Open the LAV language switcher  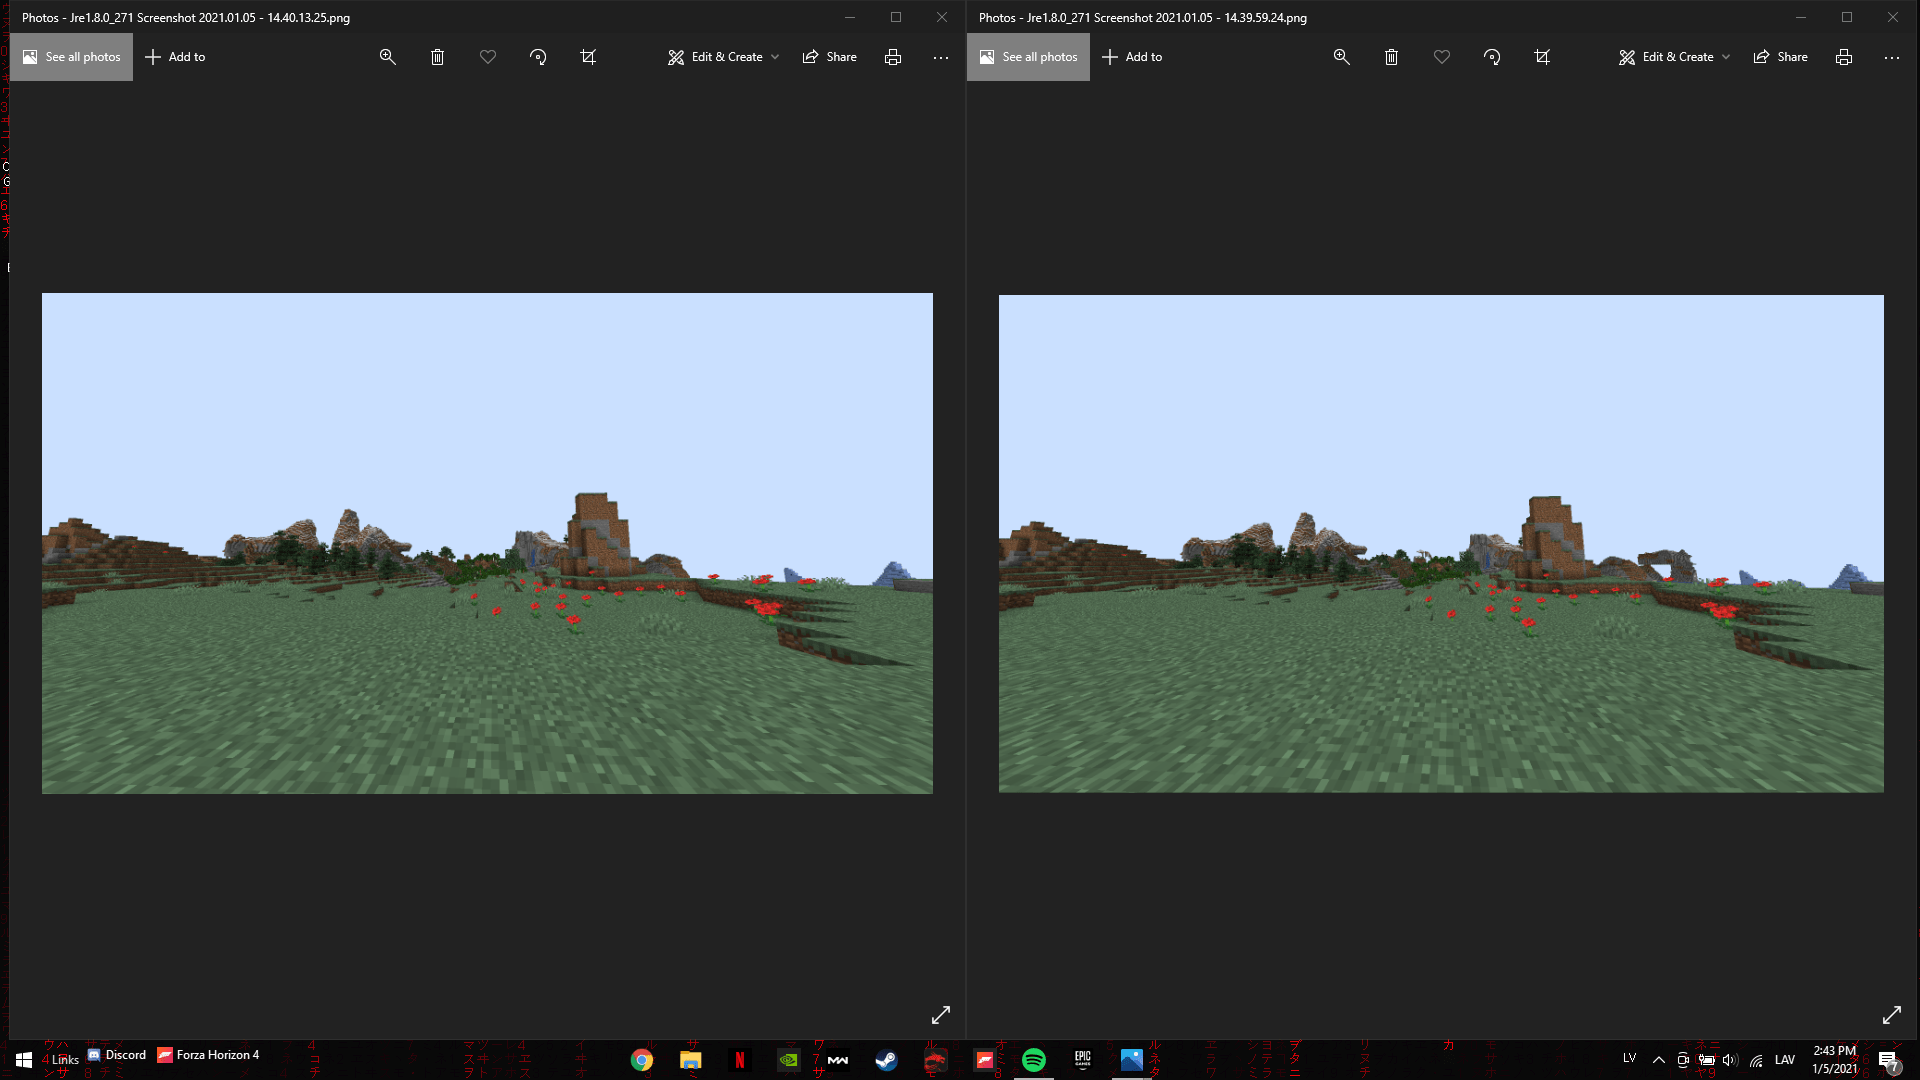(x=1786, y=1059)
